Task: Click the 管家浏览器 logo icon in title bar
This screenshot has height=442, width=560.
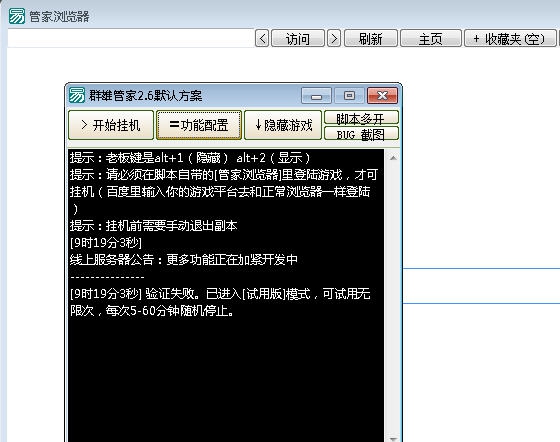Action: coord(17,16)
